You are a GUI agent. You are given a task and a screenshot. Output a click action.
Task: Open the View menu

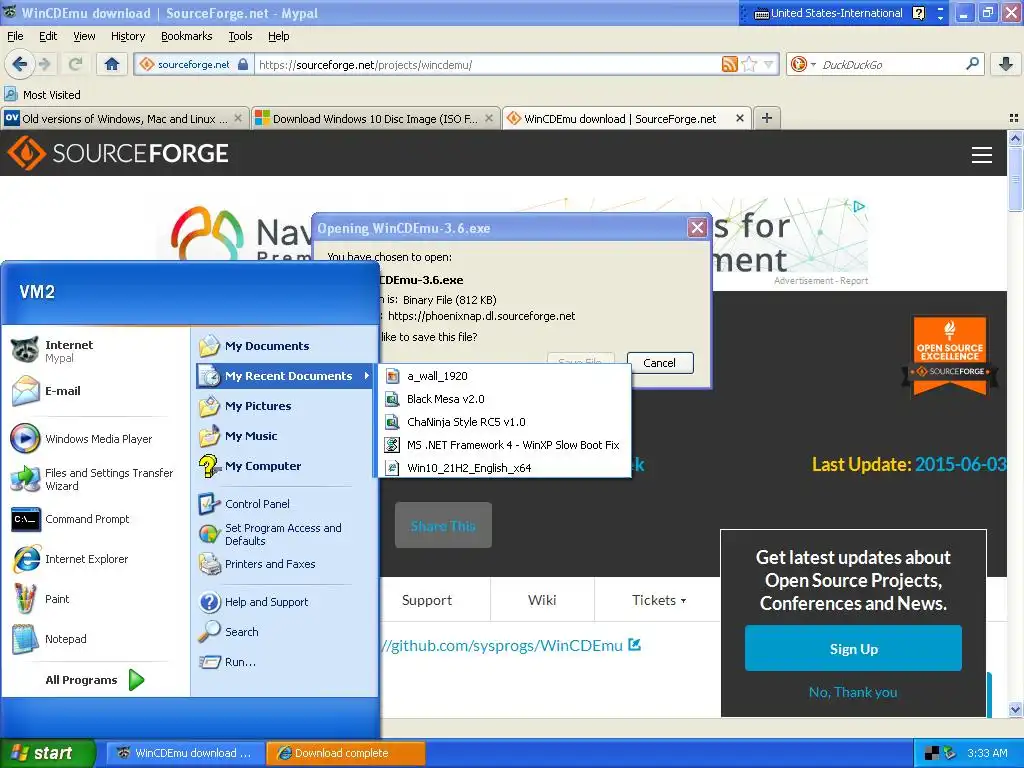pos(84,36)
